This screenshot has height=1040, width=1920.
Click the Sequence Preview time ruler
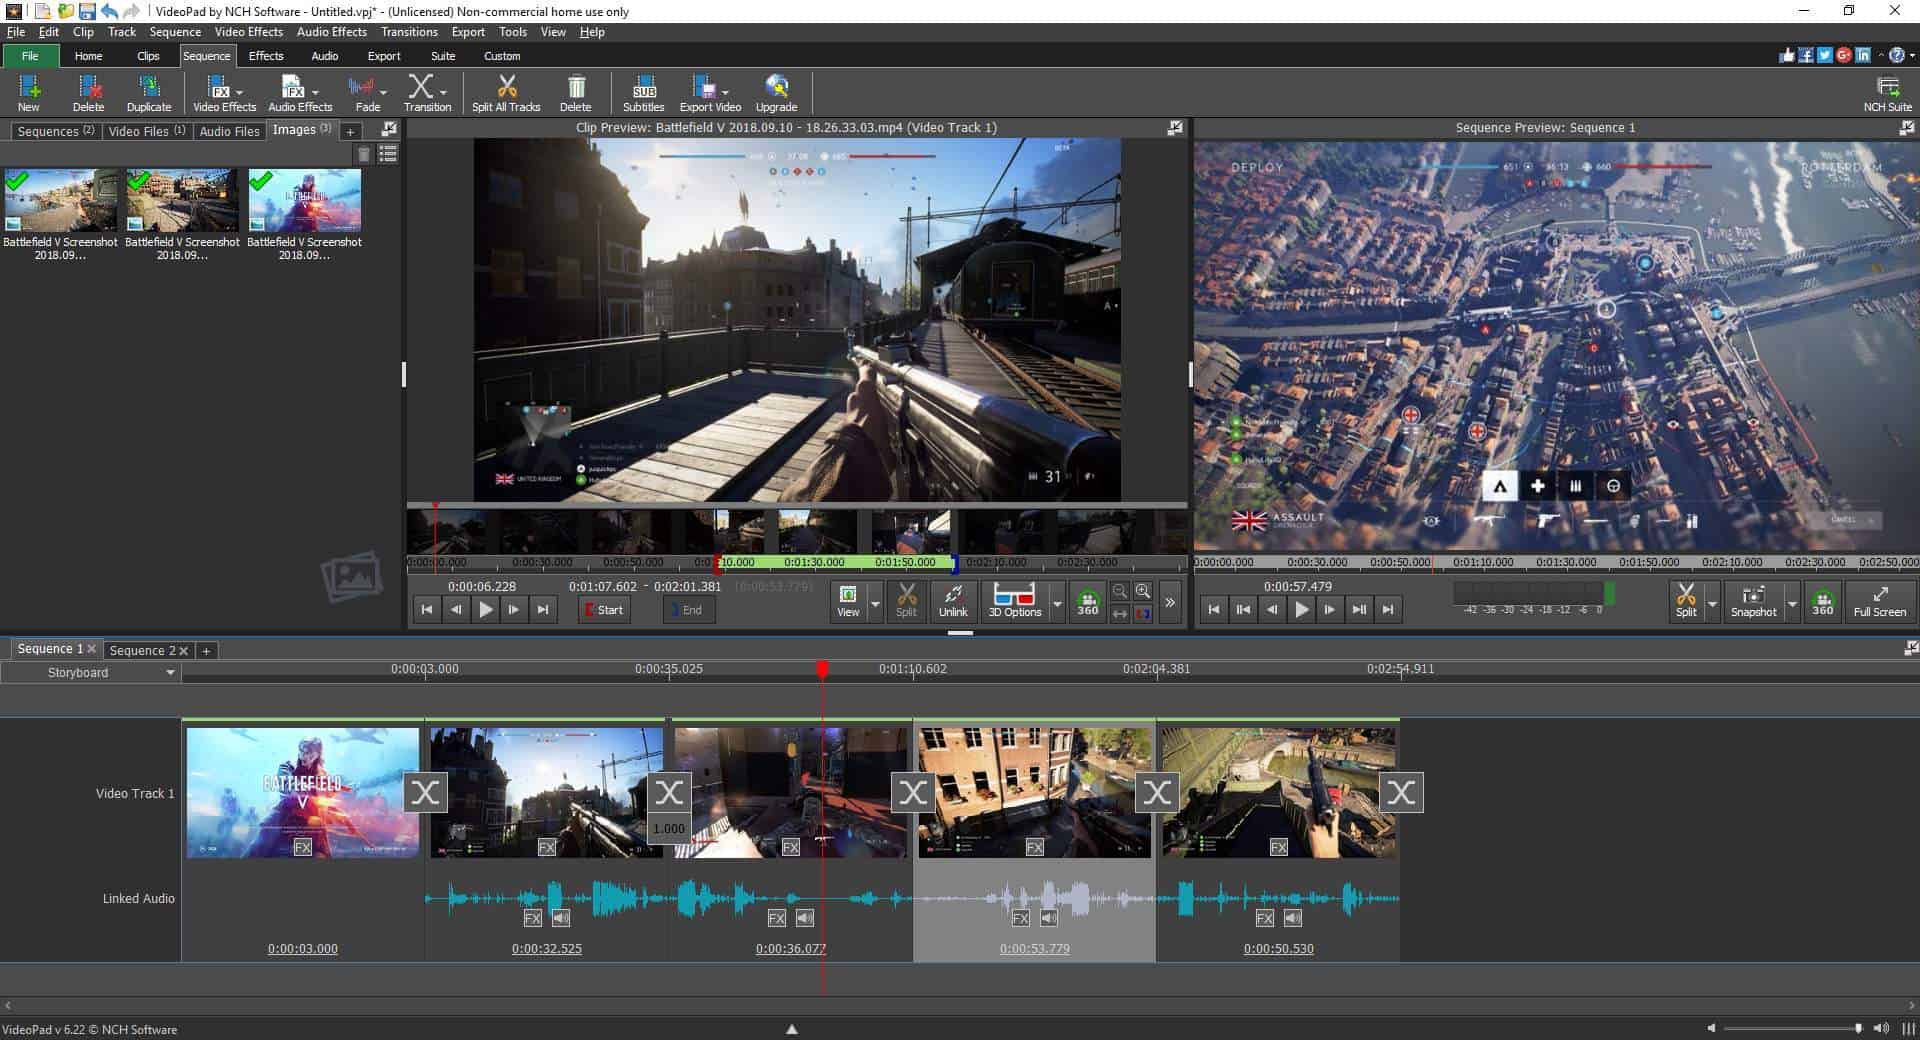click(x=1556, y=563)
